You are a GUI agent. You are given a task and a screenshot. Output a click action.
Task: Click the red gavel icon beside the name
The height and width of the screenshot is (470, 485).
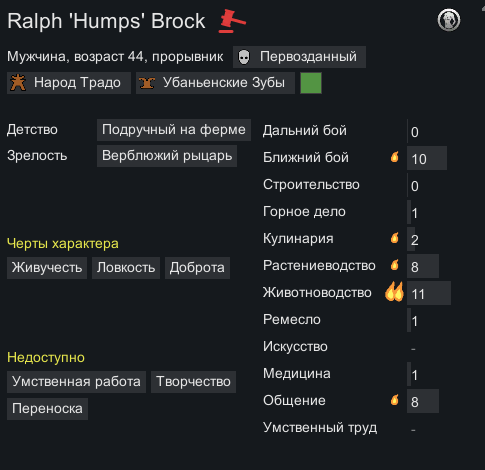[232, 21]
